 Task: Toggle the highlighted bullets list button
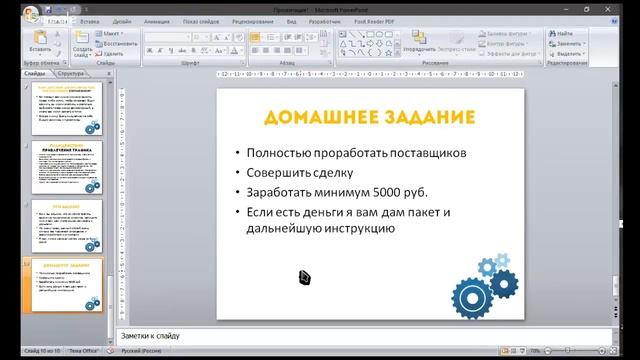coord(255,38)
